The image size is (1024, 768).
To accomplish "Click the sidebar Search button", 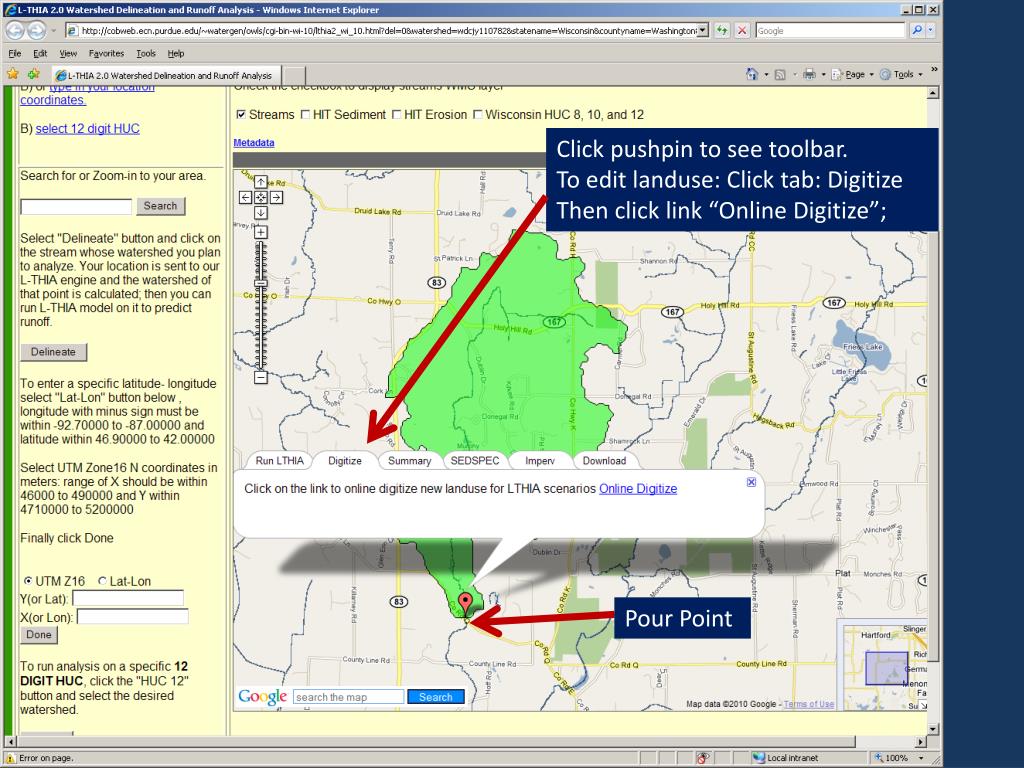I will (161, 206).
